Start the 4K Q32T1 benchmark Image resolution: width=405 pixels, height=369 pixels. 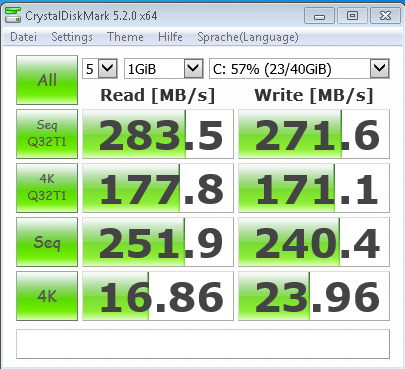point(47,188)
